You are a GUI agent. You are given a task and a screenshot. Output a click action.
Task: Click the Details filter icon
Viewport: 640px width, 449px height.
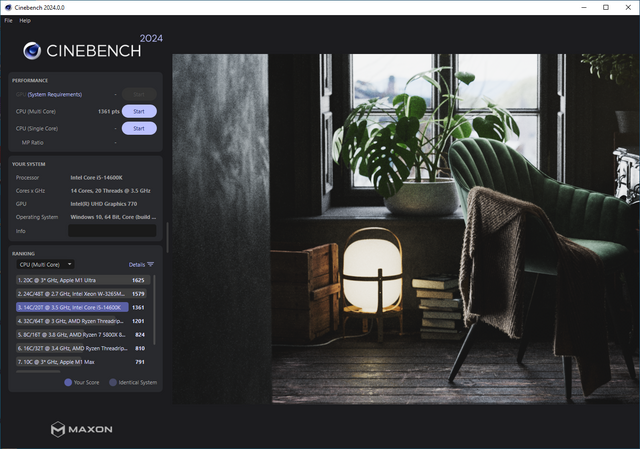150,264
